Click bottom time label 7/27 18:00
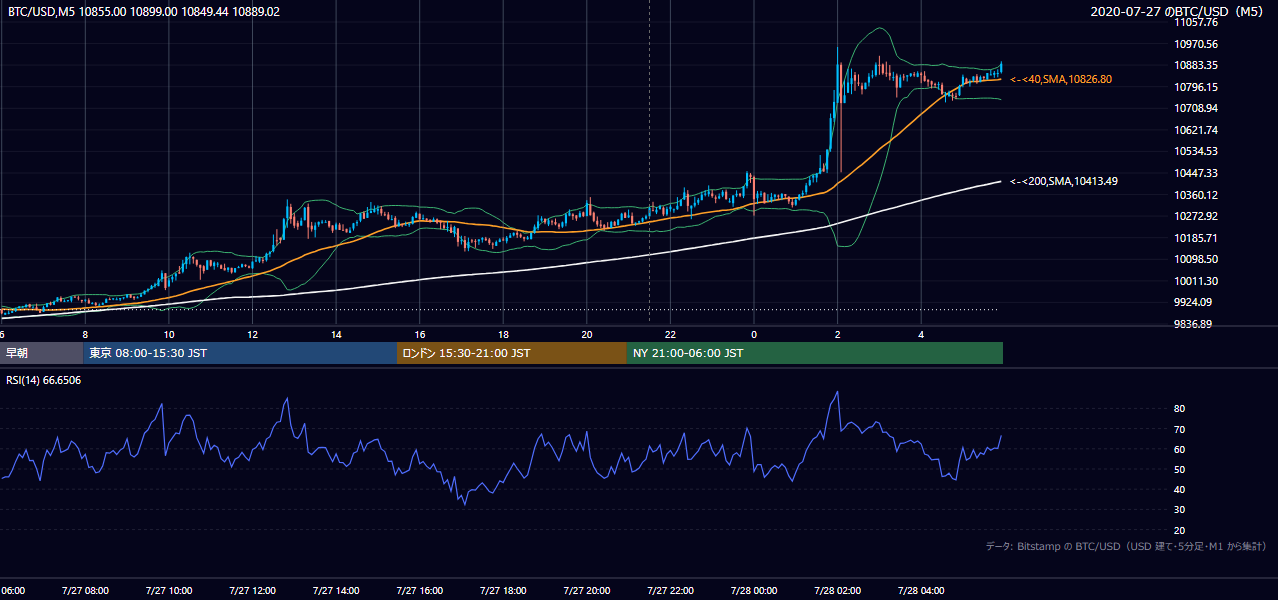The image size is (1278, 600). click(503, 591)
